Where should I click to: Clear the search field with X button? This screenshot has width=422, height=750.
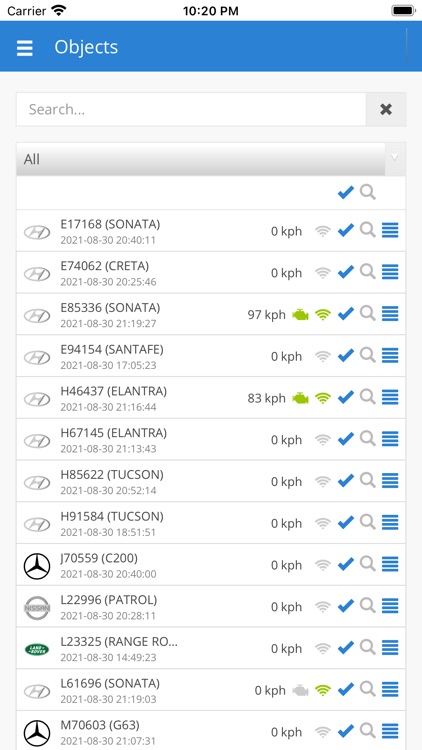[x=386, y=110]
